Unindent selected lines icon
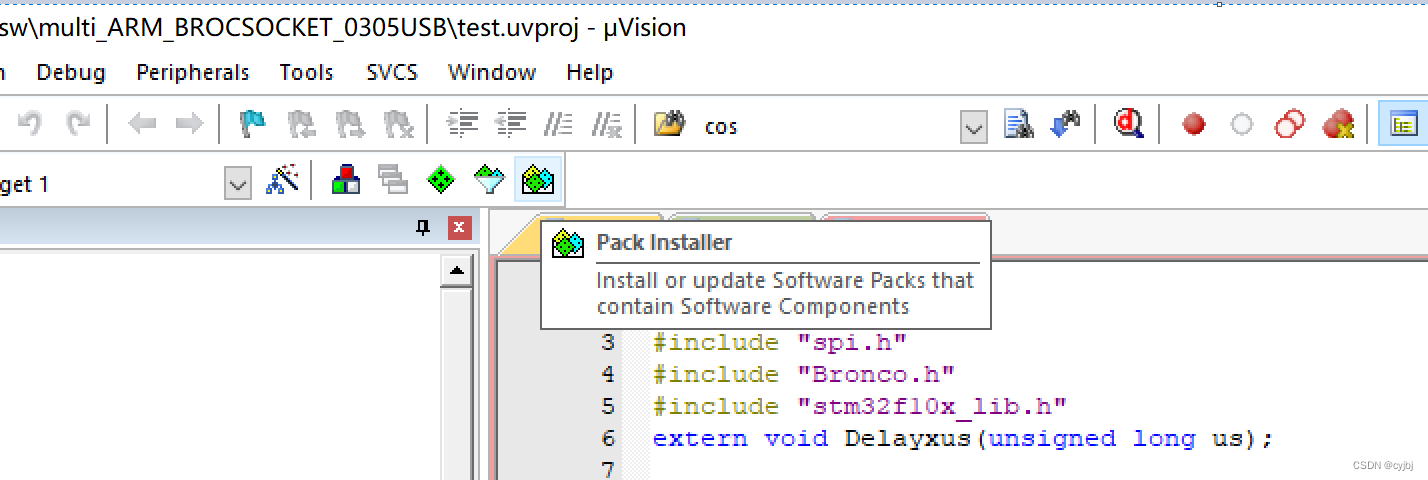 coord(511,125)
